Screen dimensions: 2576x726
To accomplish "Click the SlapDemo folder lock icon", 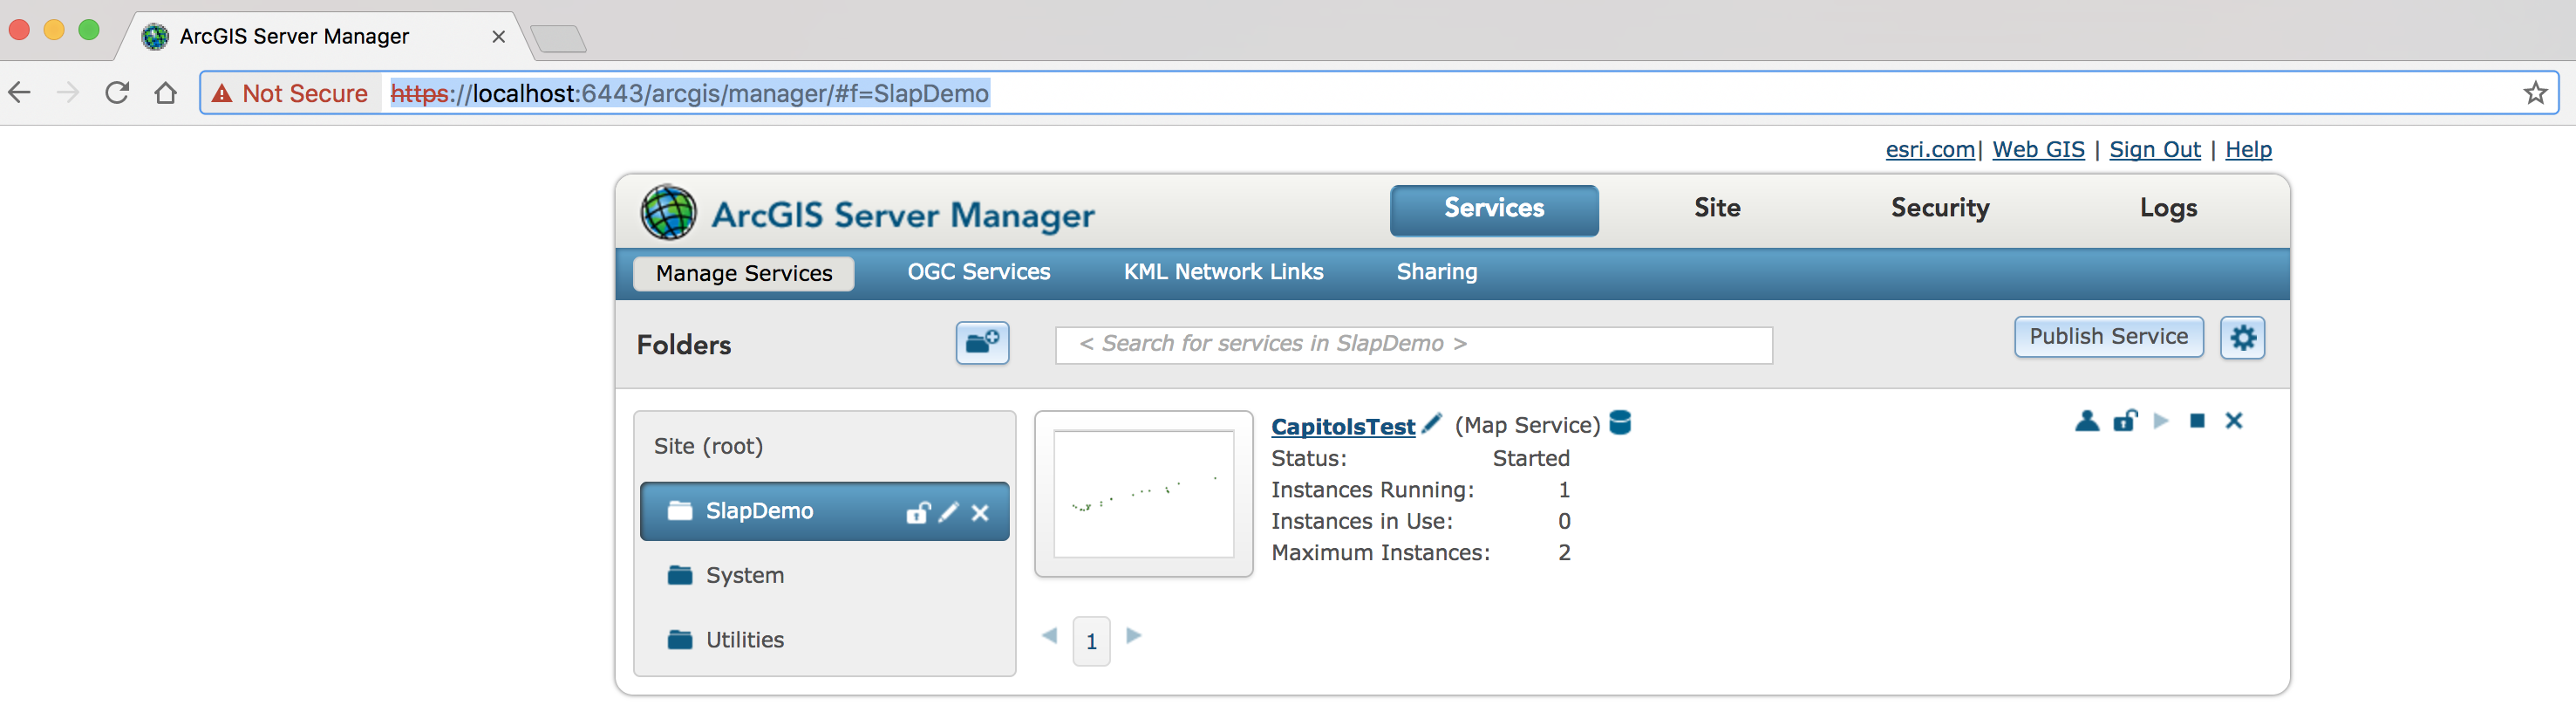I will [918, 512].
